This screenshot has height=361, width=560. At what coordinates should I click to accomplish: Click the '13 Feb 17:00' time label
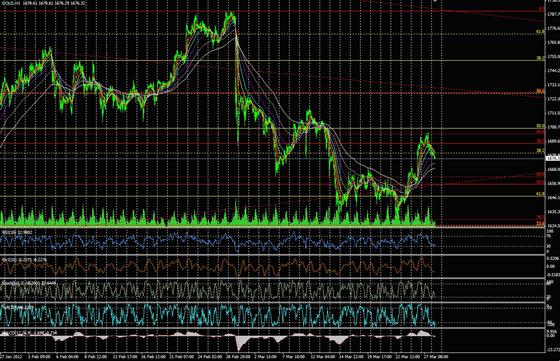tap(124, 356)
